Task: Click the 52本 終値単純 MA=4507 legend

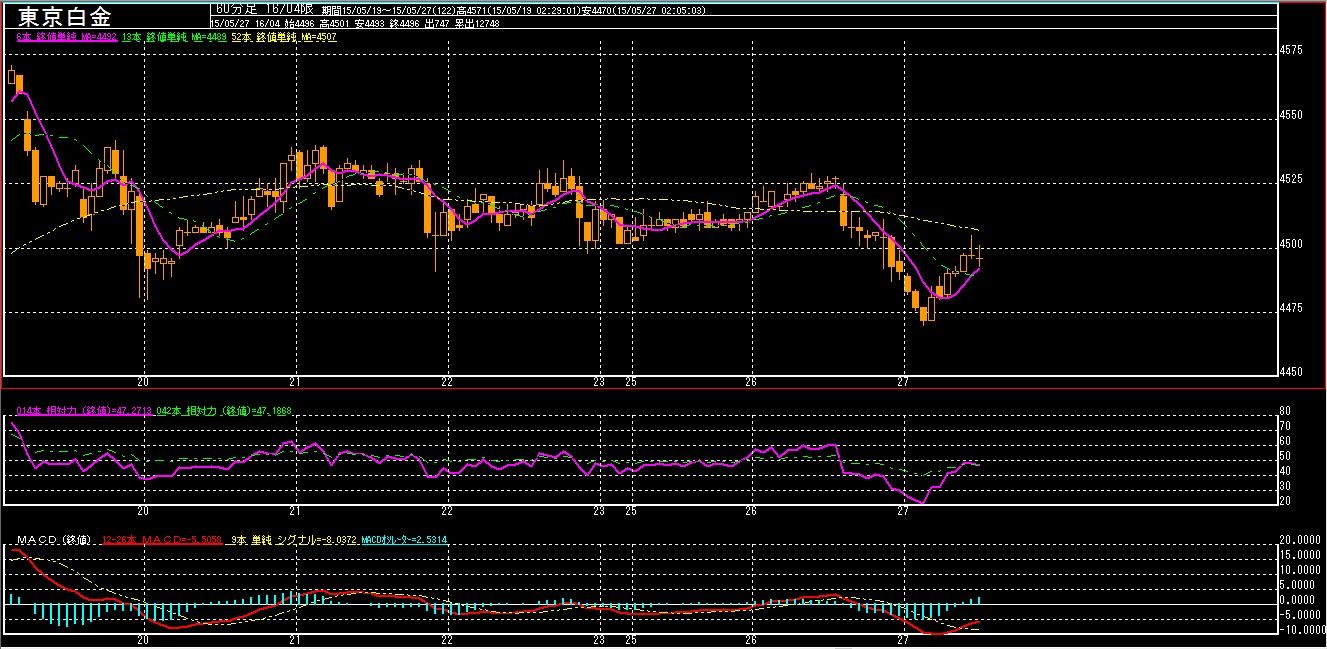Action: [x=282, y=37]
